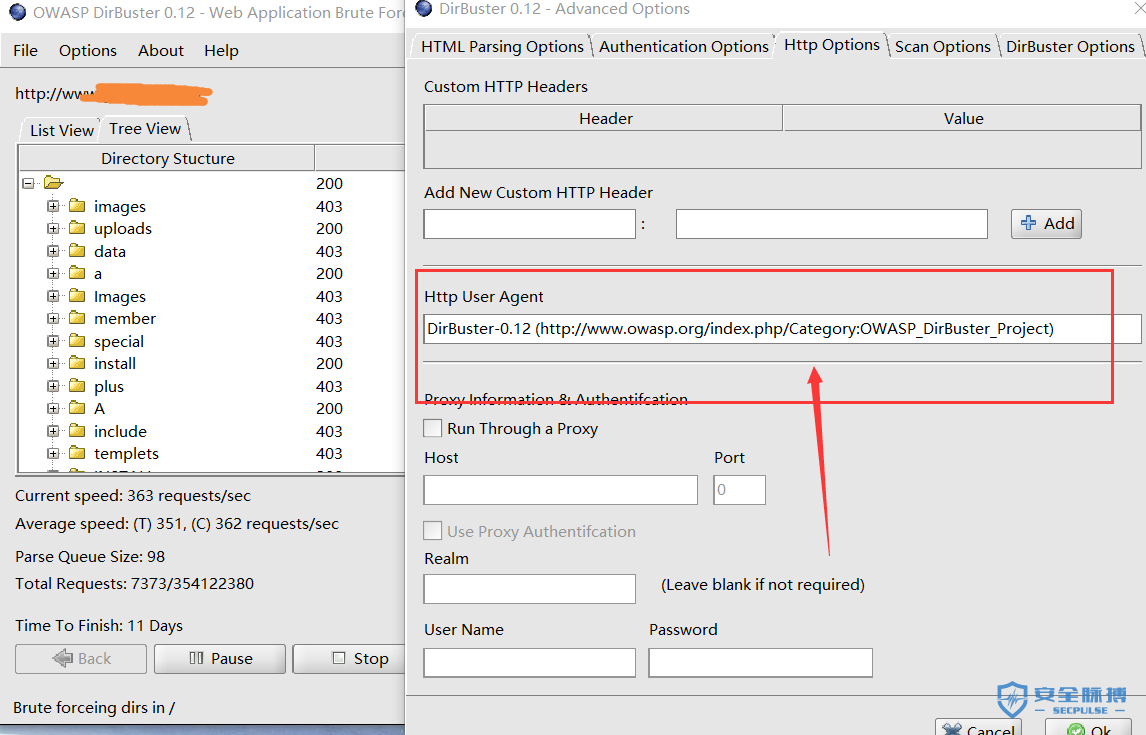The height and width of the screenshot is (735, 1146).
Task: Click the proxy Port field
Action: coord(740,490)
